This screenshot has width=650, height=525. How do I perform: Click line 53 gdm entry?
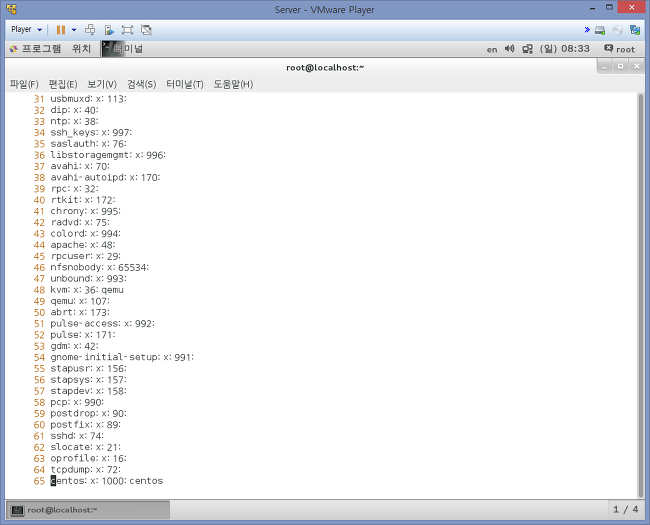pos(74,345)
